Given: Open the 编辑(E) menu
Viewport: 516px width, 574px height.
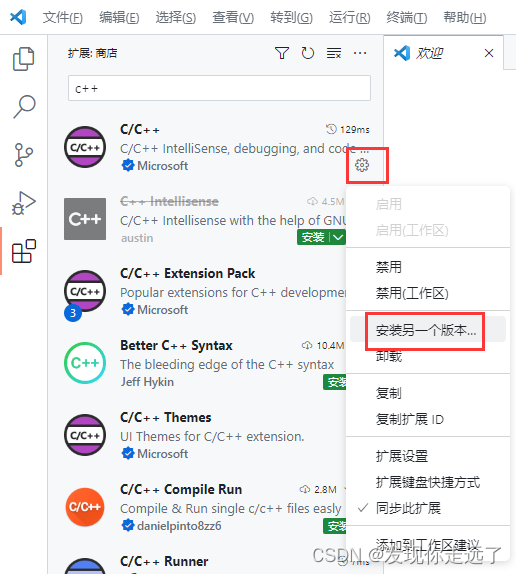Looking at the screenshot, I should [x=119, y=17].
